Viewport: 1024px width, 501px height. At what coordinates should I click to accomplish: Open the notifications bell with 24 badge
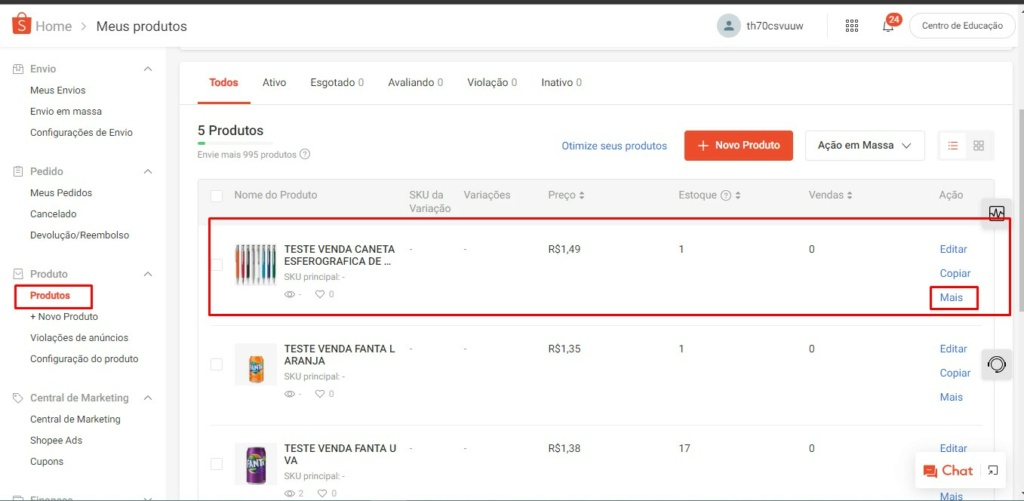click(x=888, y=26)
